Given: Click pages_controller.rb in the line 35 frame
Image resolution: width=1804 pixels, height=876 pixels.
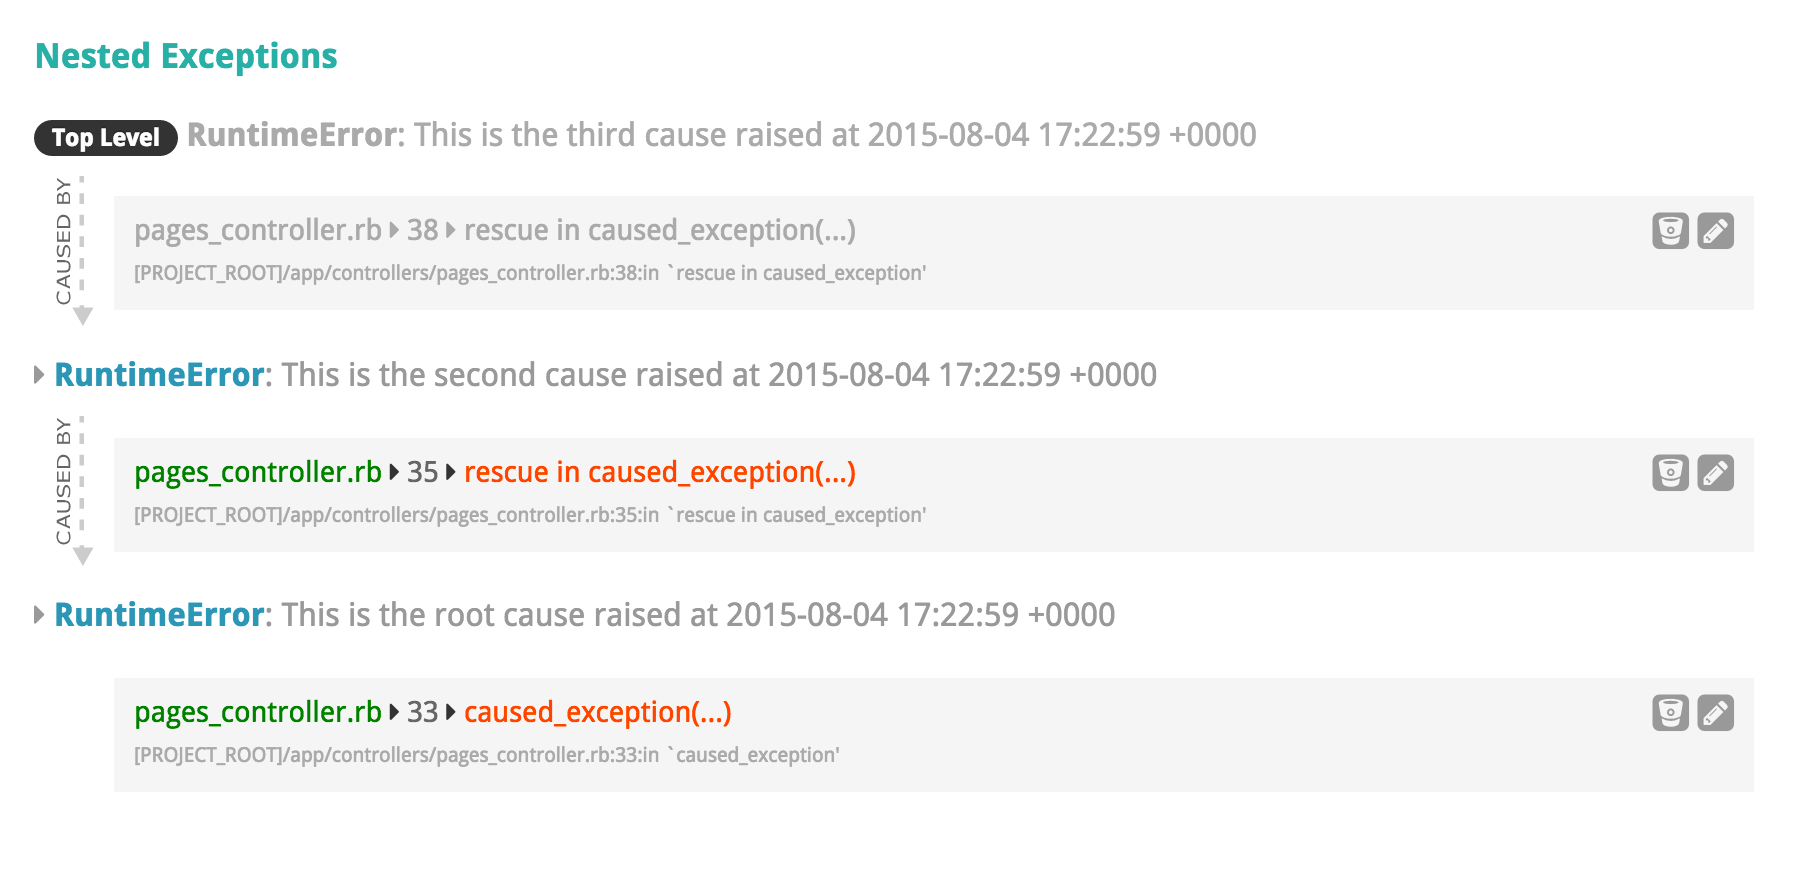Looking at the screenshot, I should click(258, 472).
